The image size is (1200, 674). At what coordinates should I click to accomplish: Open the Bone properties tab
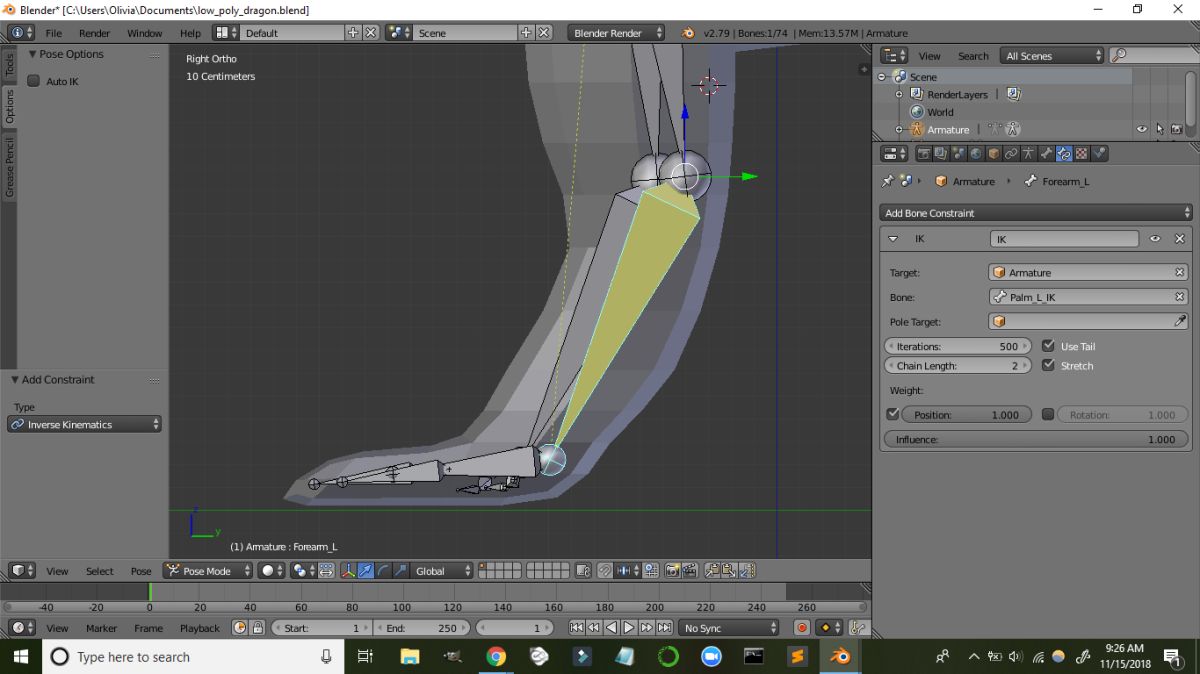click(x=1046, y=154)
